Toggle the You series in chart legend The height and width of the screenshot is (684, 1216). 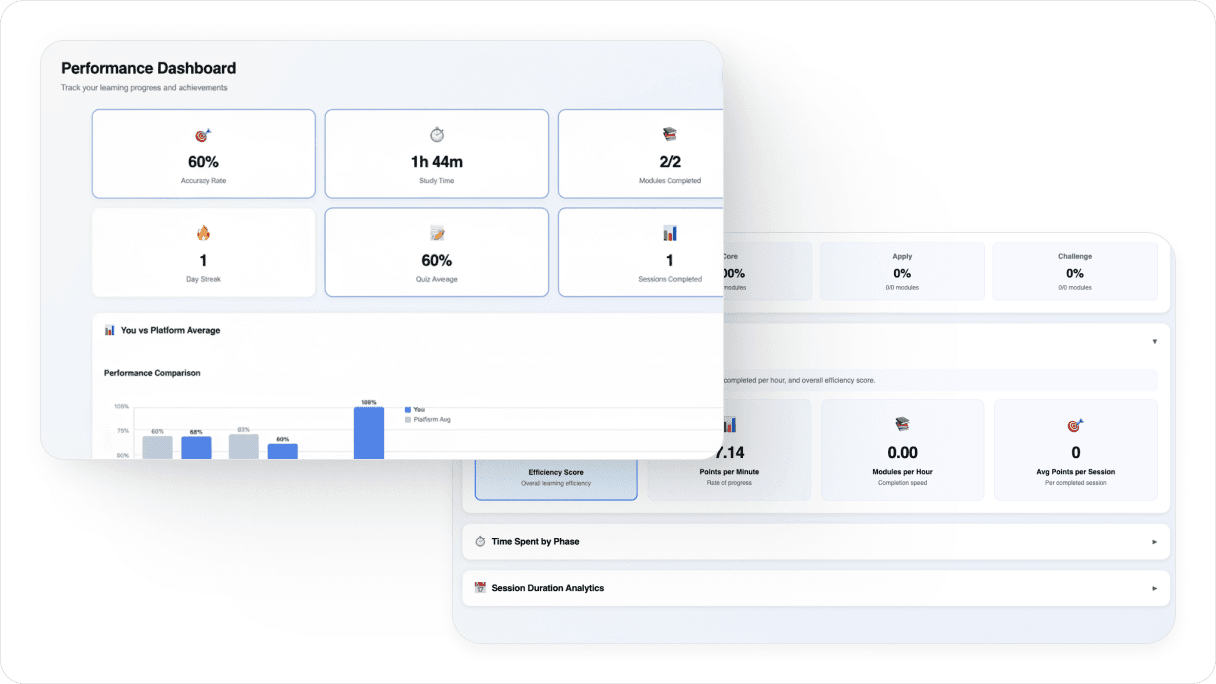(414, 410)
